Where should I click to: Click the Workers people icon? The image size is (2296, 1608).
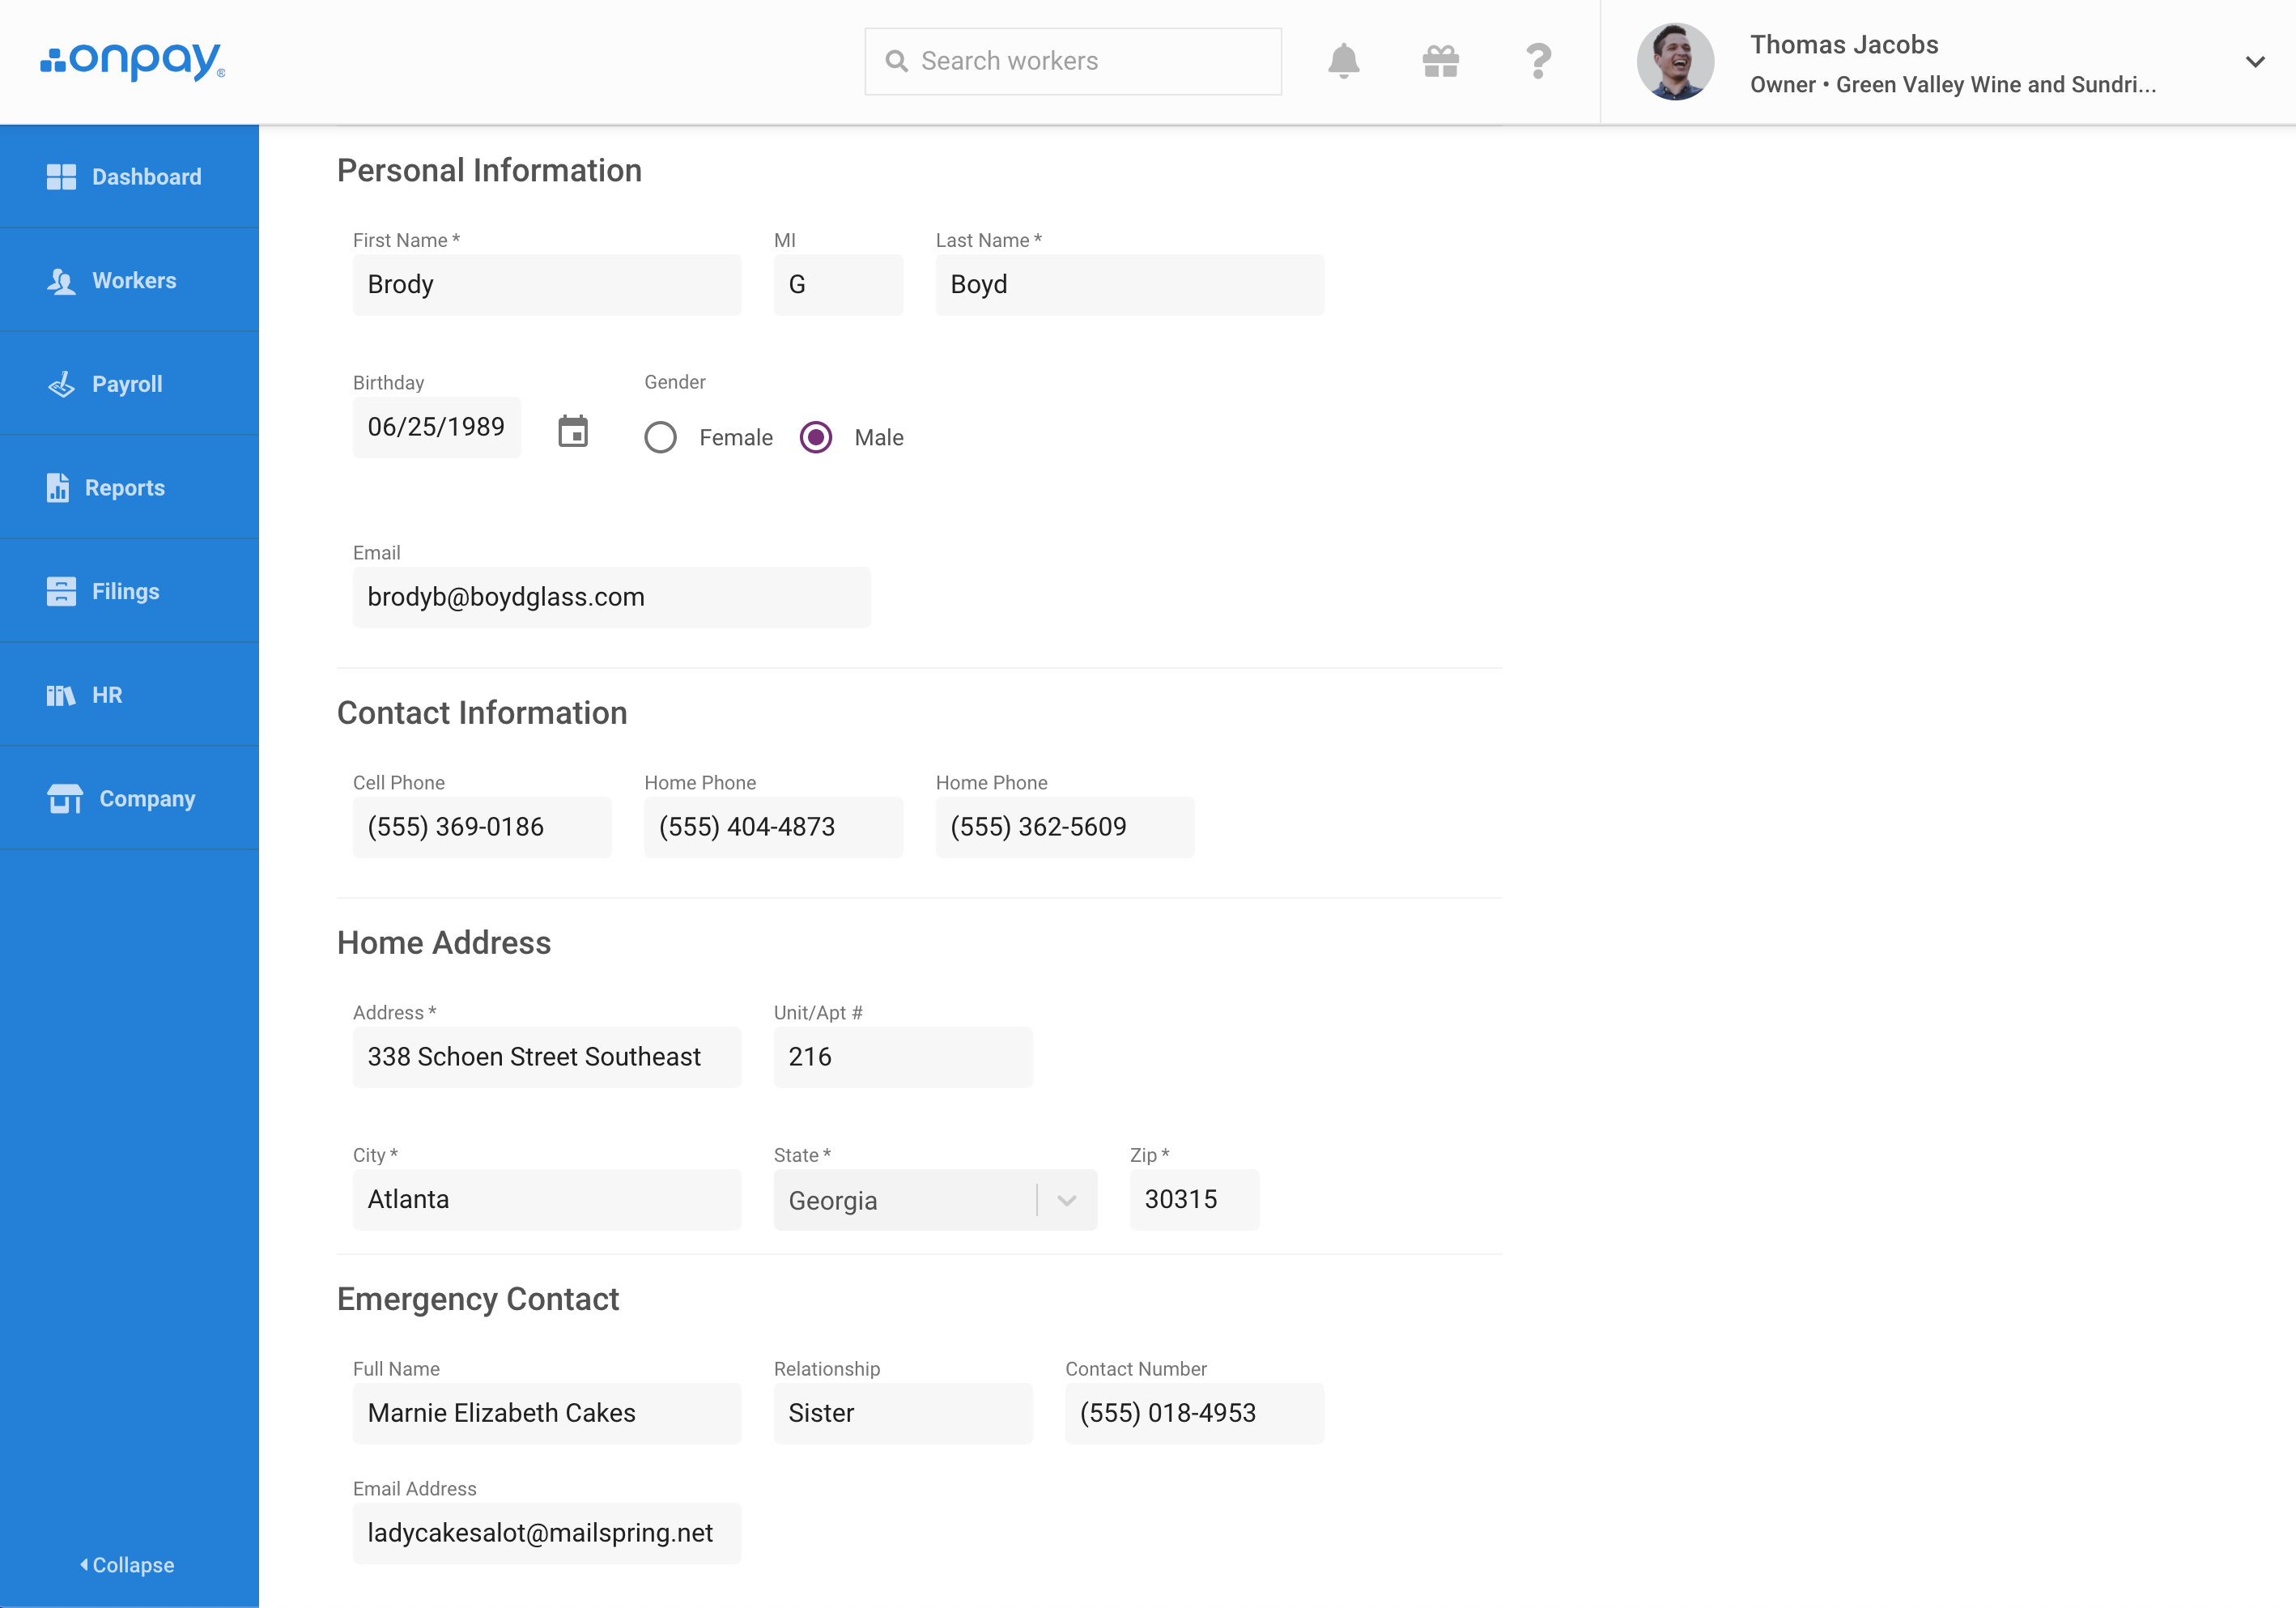pos(61,281)
